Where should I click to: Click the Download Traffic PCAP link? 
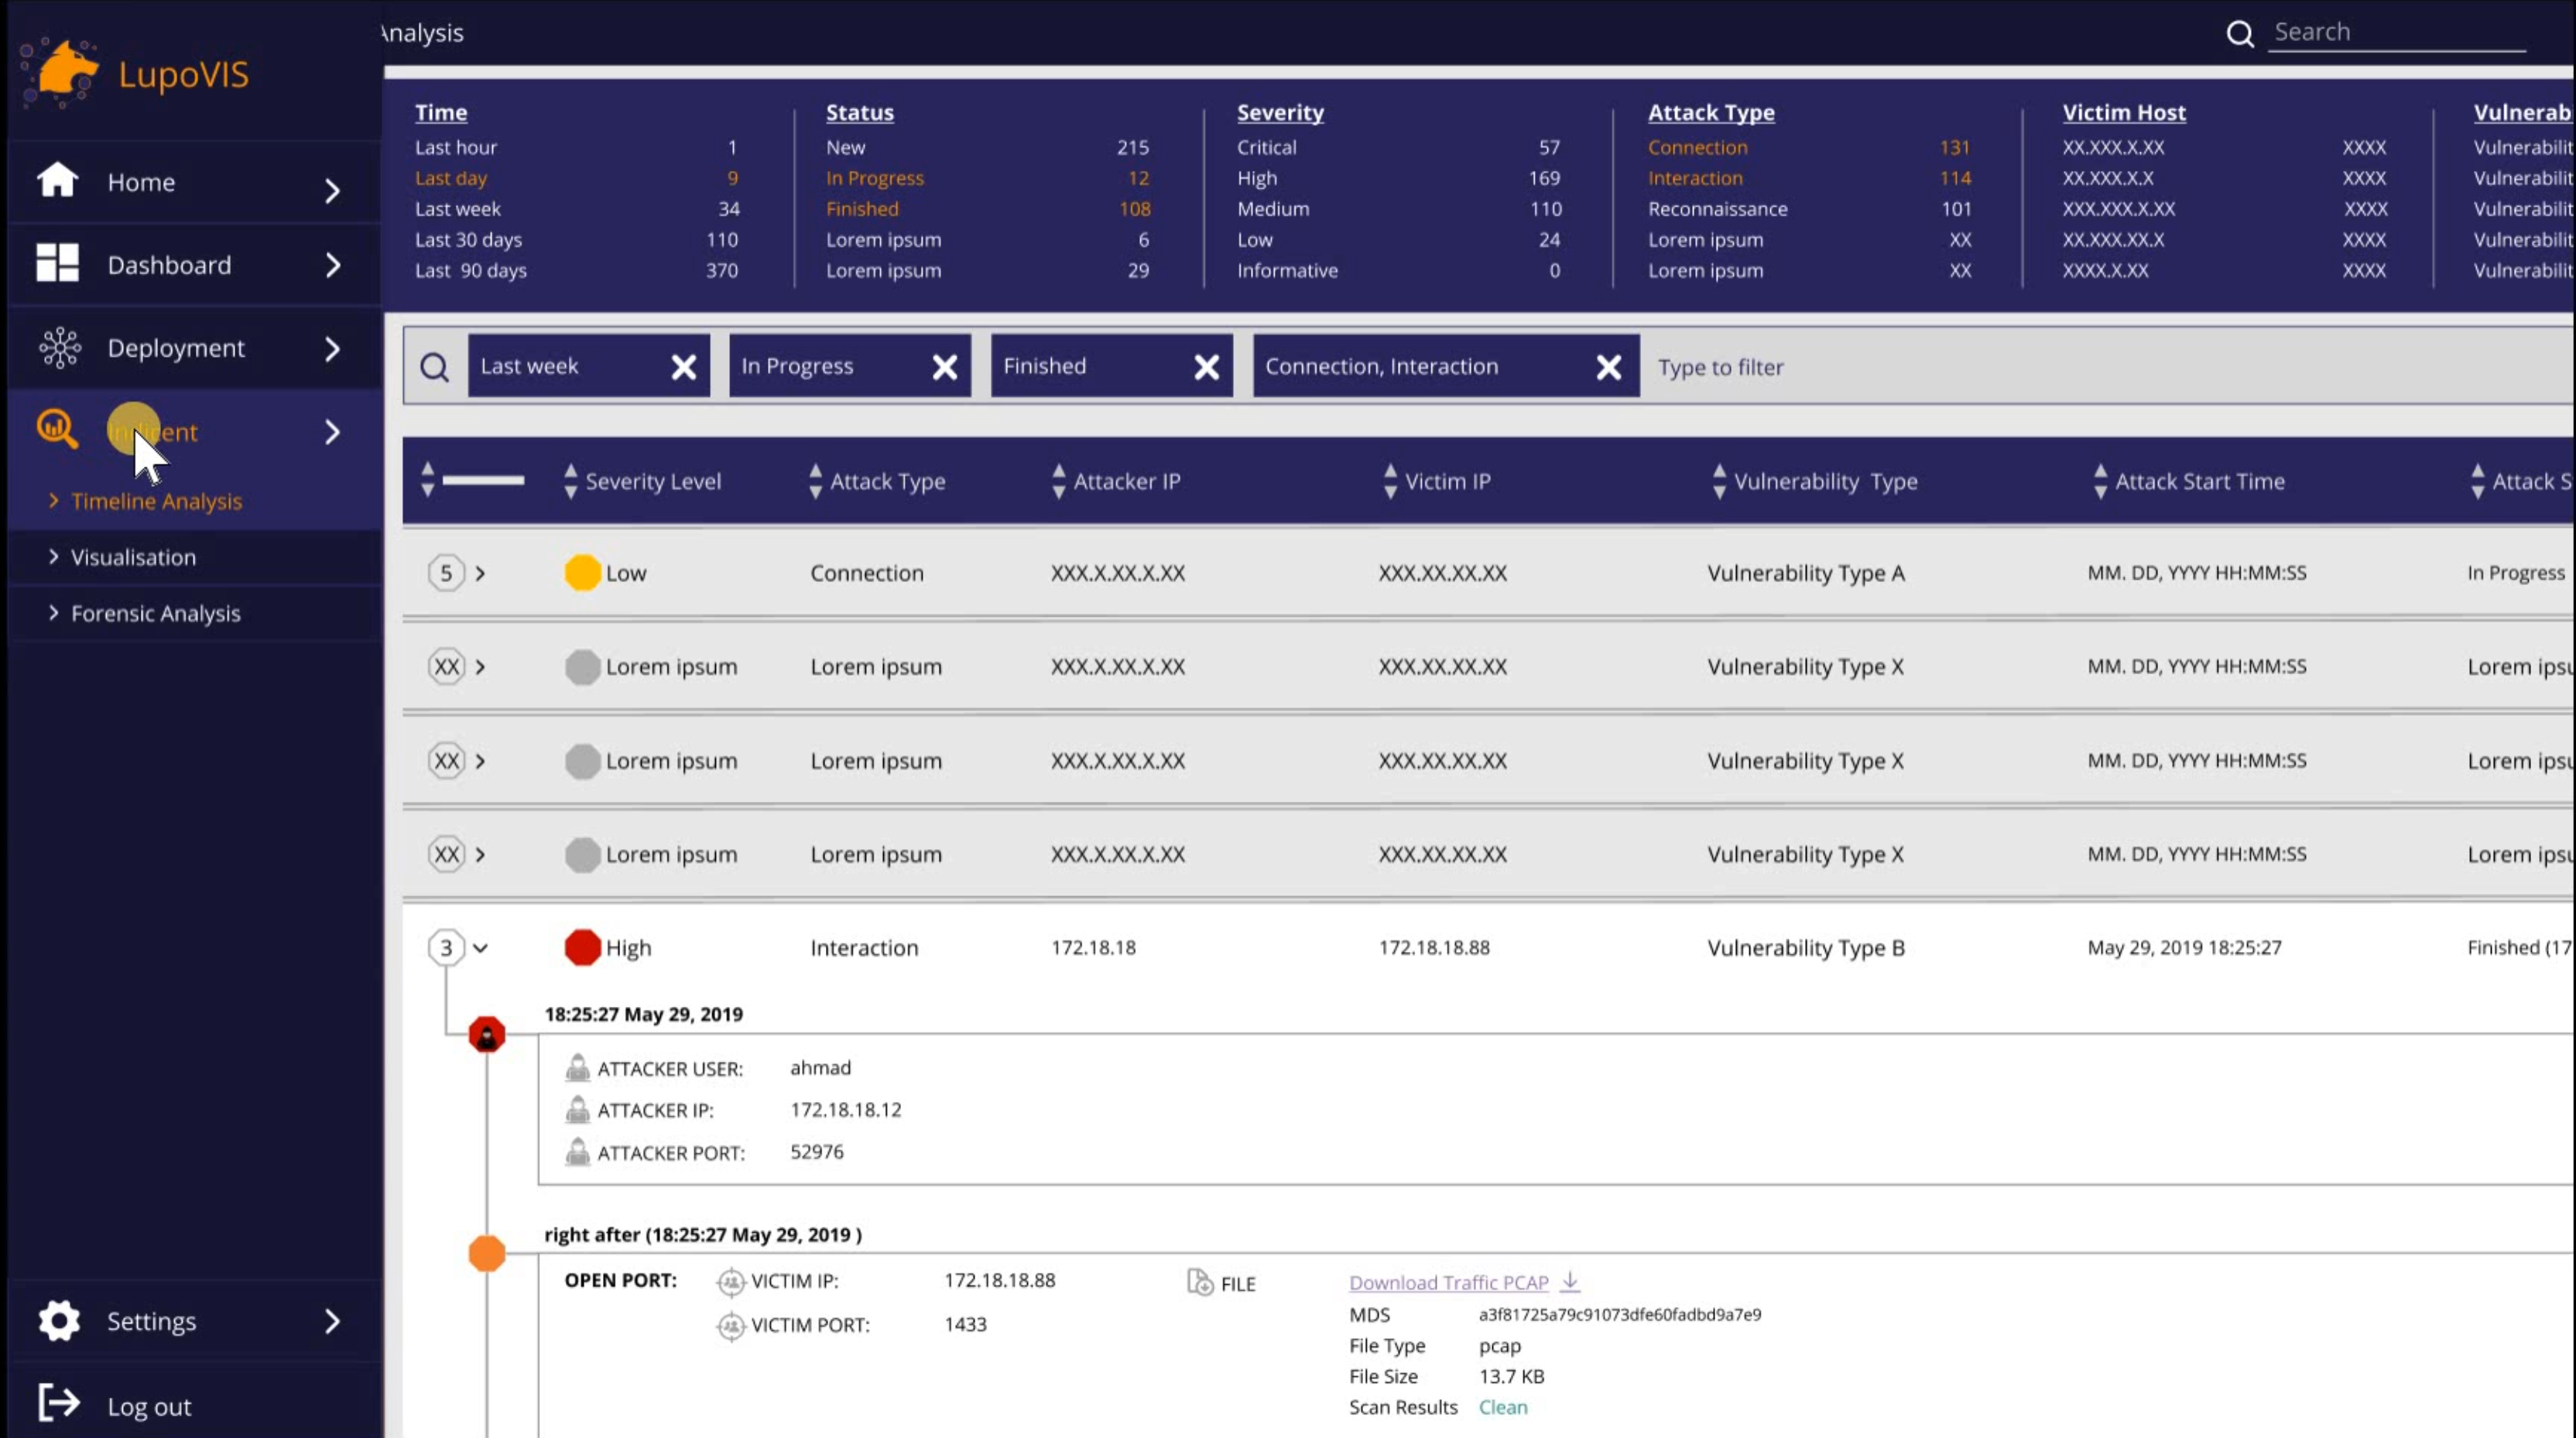1448,1282
